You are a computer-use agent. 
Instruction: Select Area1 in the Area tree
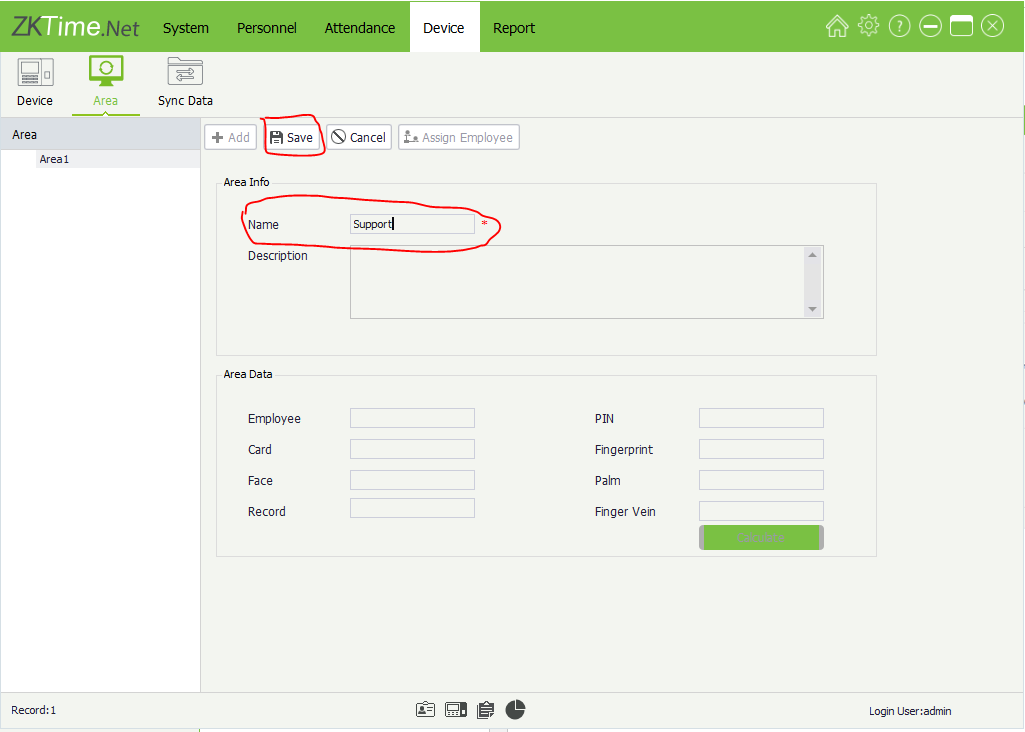click(x=54, y=159)
